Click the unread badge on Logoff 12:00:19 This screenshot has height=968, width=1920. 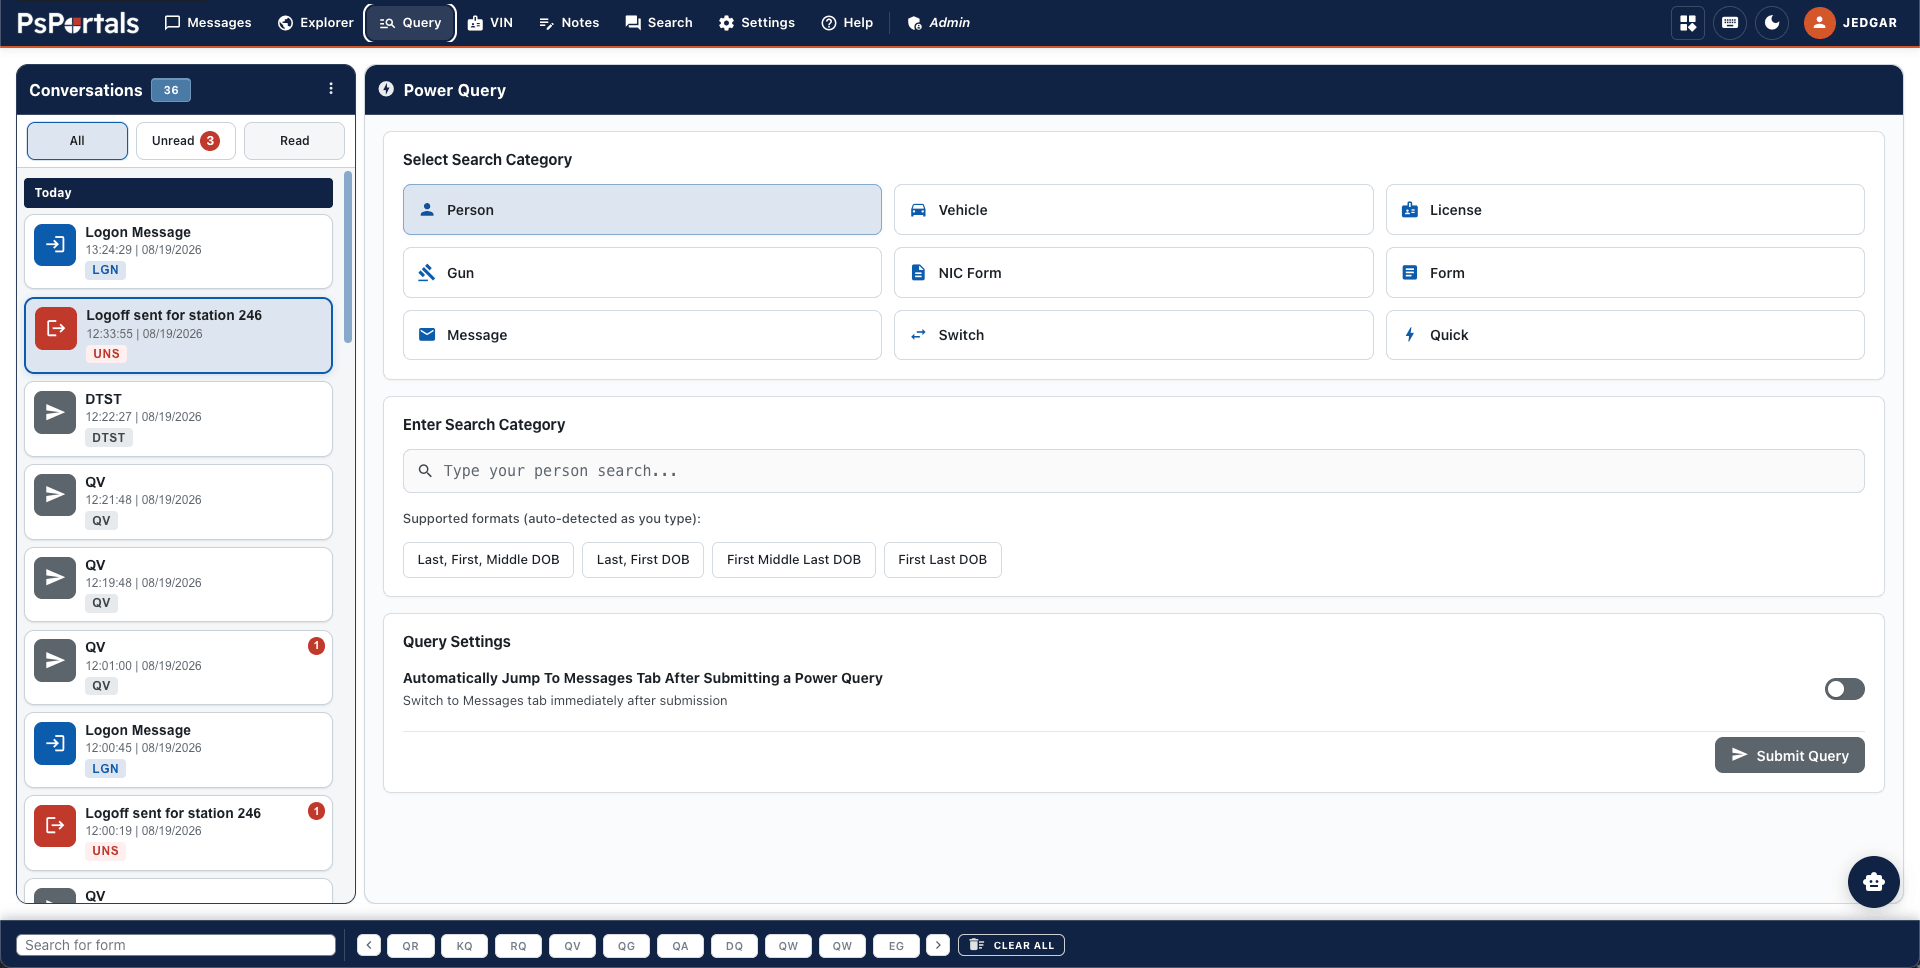tap(316, 811)
